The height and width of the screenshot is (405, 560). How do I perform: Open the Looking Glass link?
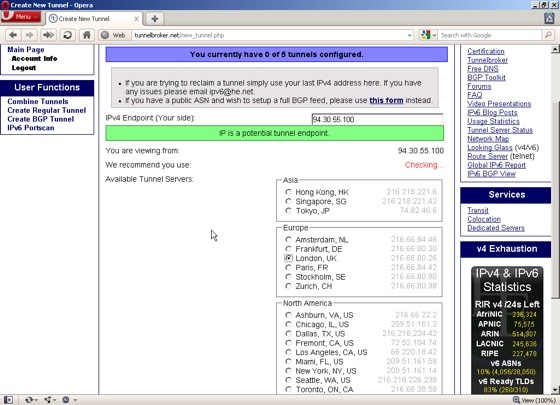(490, 148)
